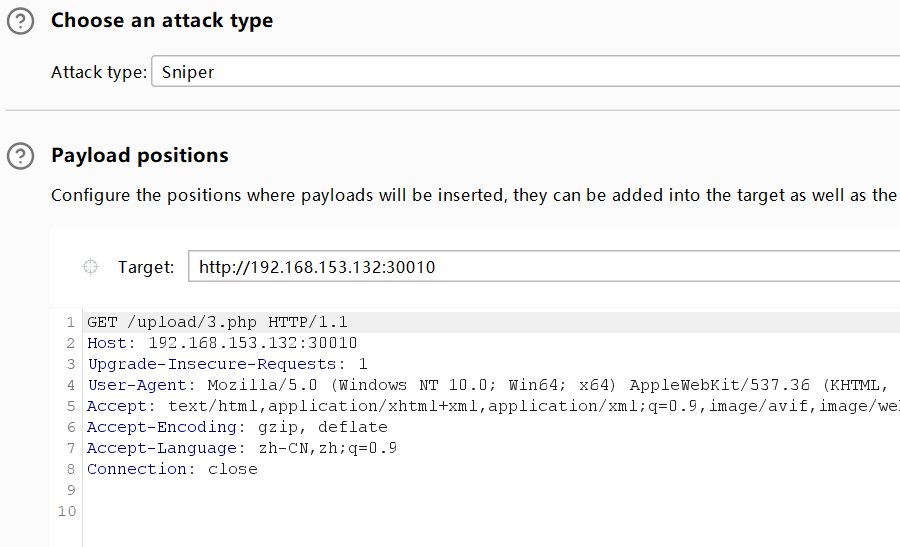Click empty line 10 in request editor

pos(491,511)
